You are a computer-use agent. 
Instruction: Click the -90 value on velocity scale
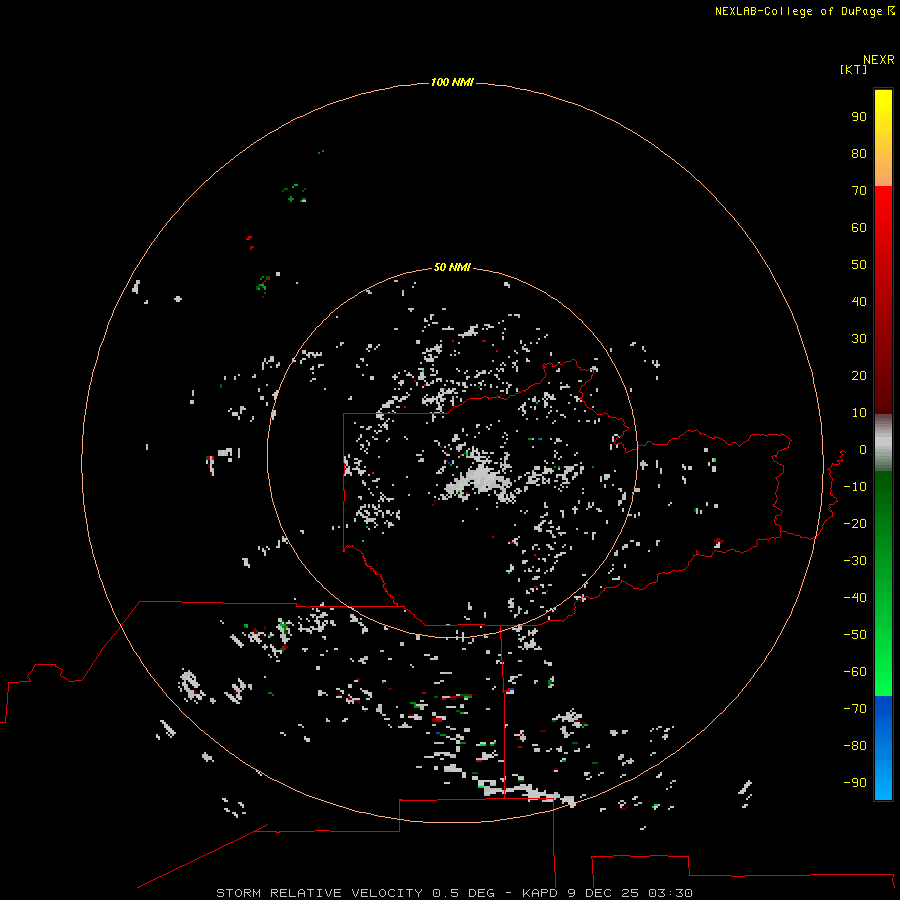pyautogui.click(x=855, y=783)
